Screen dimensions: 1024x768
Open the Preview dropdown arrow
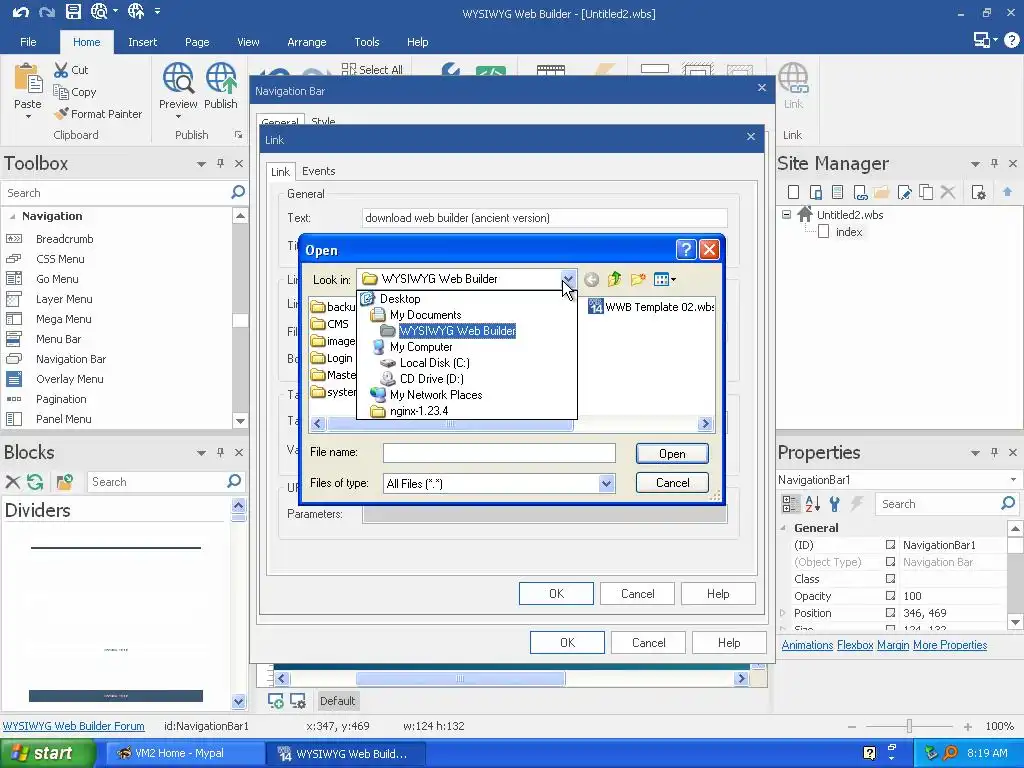[x=178, y=117]
